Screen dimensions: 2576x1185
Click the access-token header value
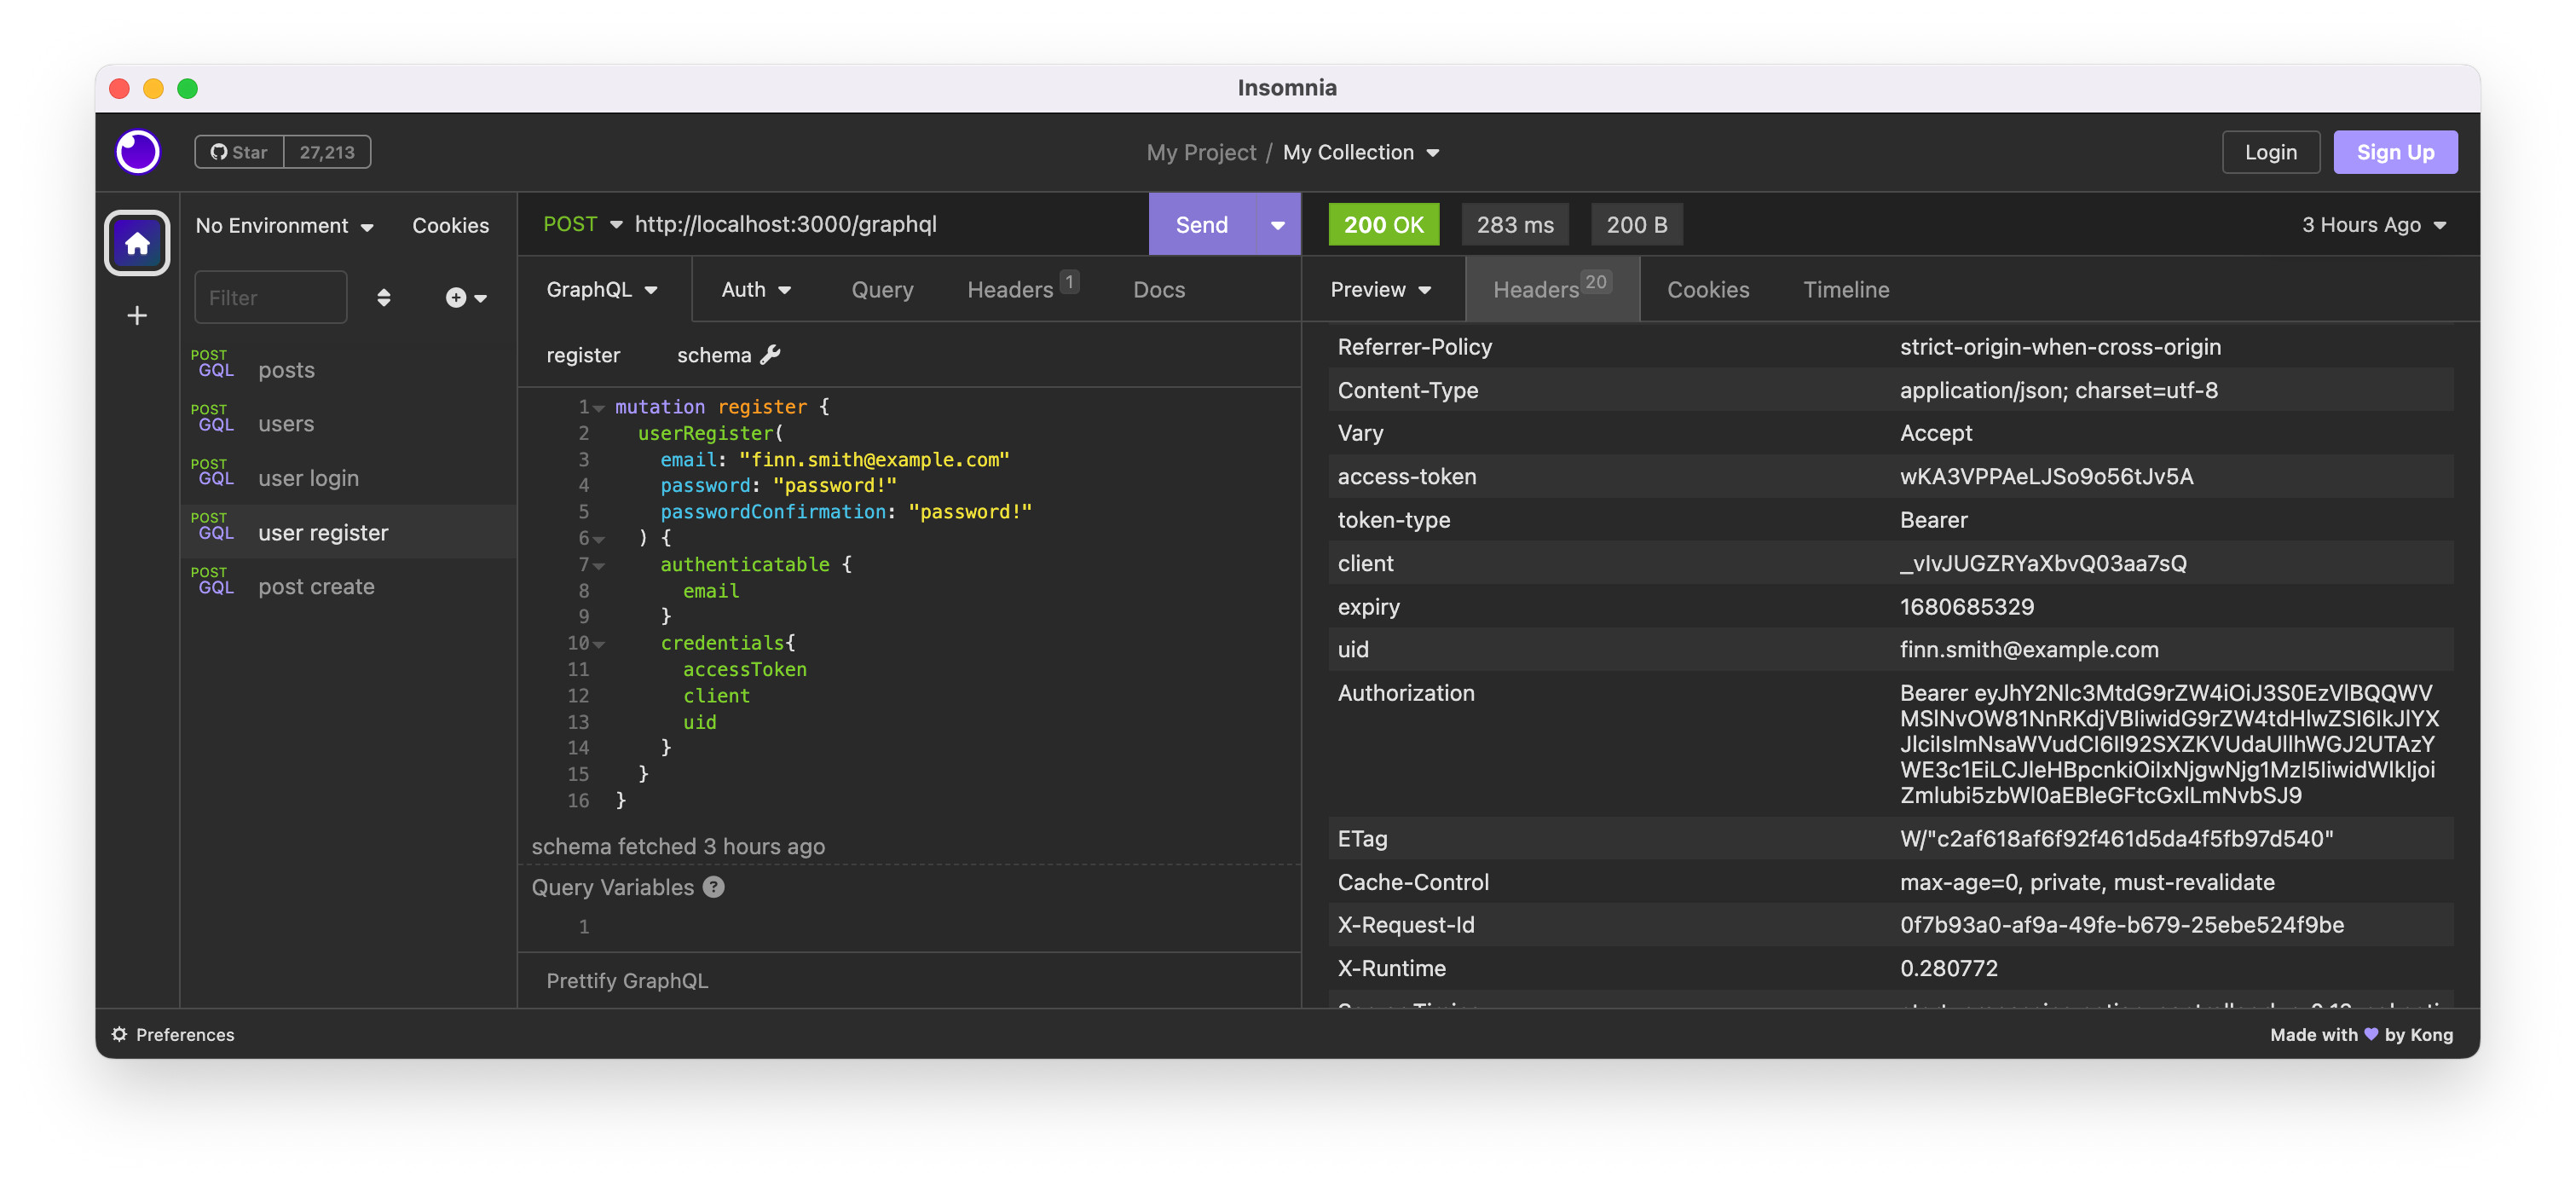tap(2046, 476)
